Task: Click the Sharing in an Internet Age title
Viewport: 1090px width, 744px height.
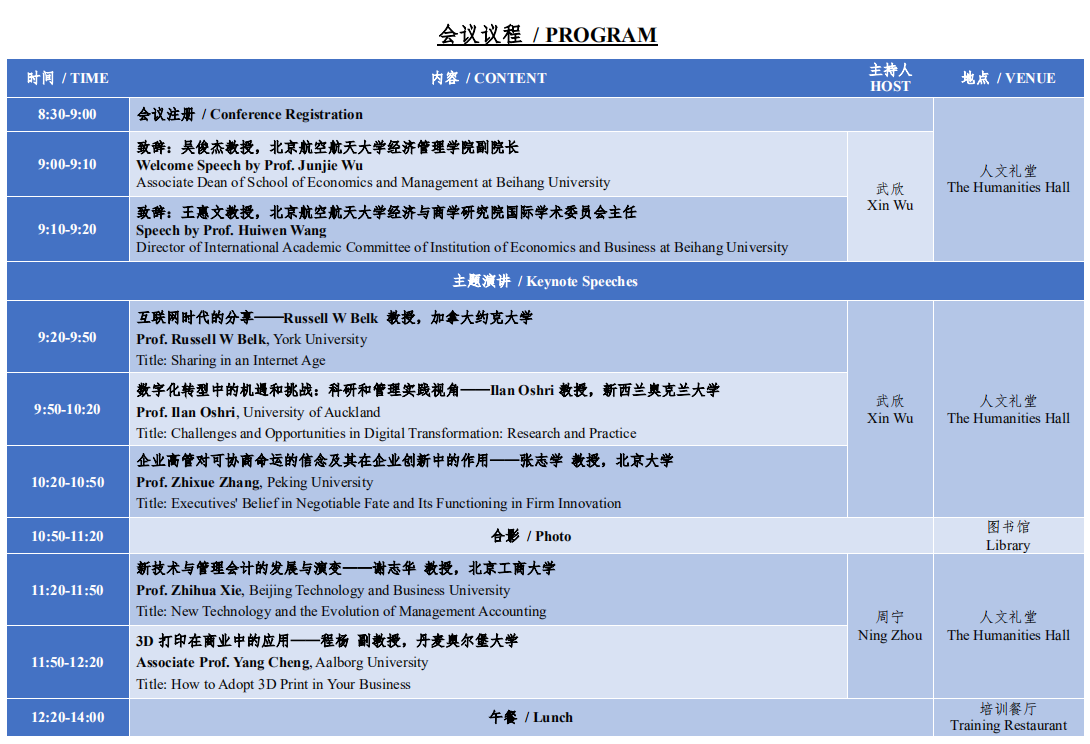Action: [231, 360]
